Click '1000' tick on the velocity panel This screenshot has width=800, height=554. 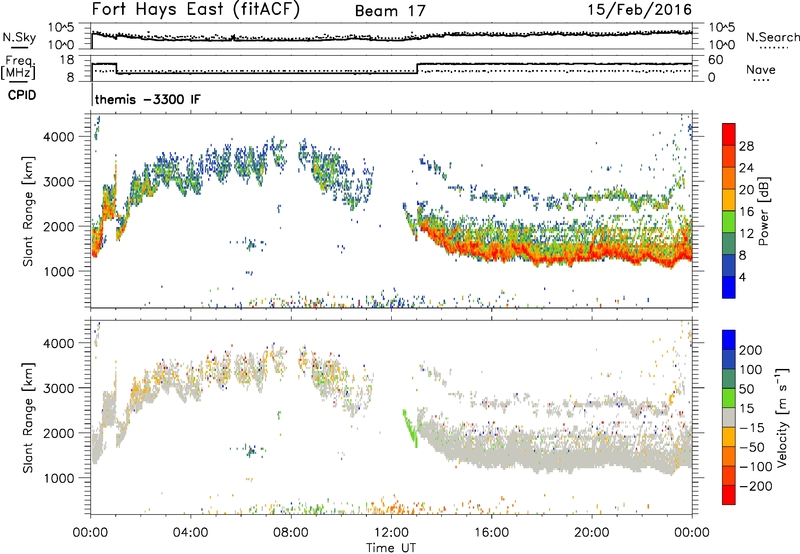(x=59, y=478)
